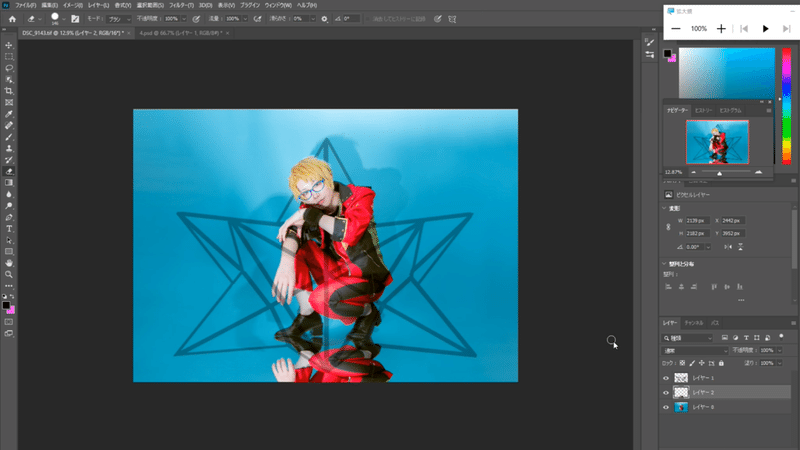Viewport: 800px width, 450px height.
Task: Open the flow dropdown in options bar
Action: (245, 19)
